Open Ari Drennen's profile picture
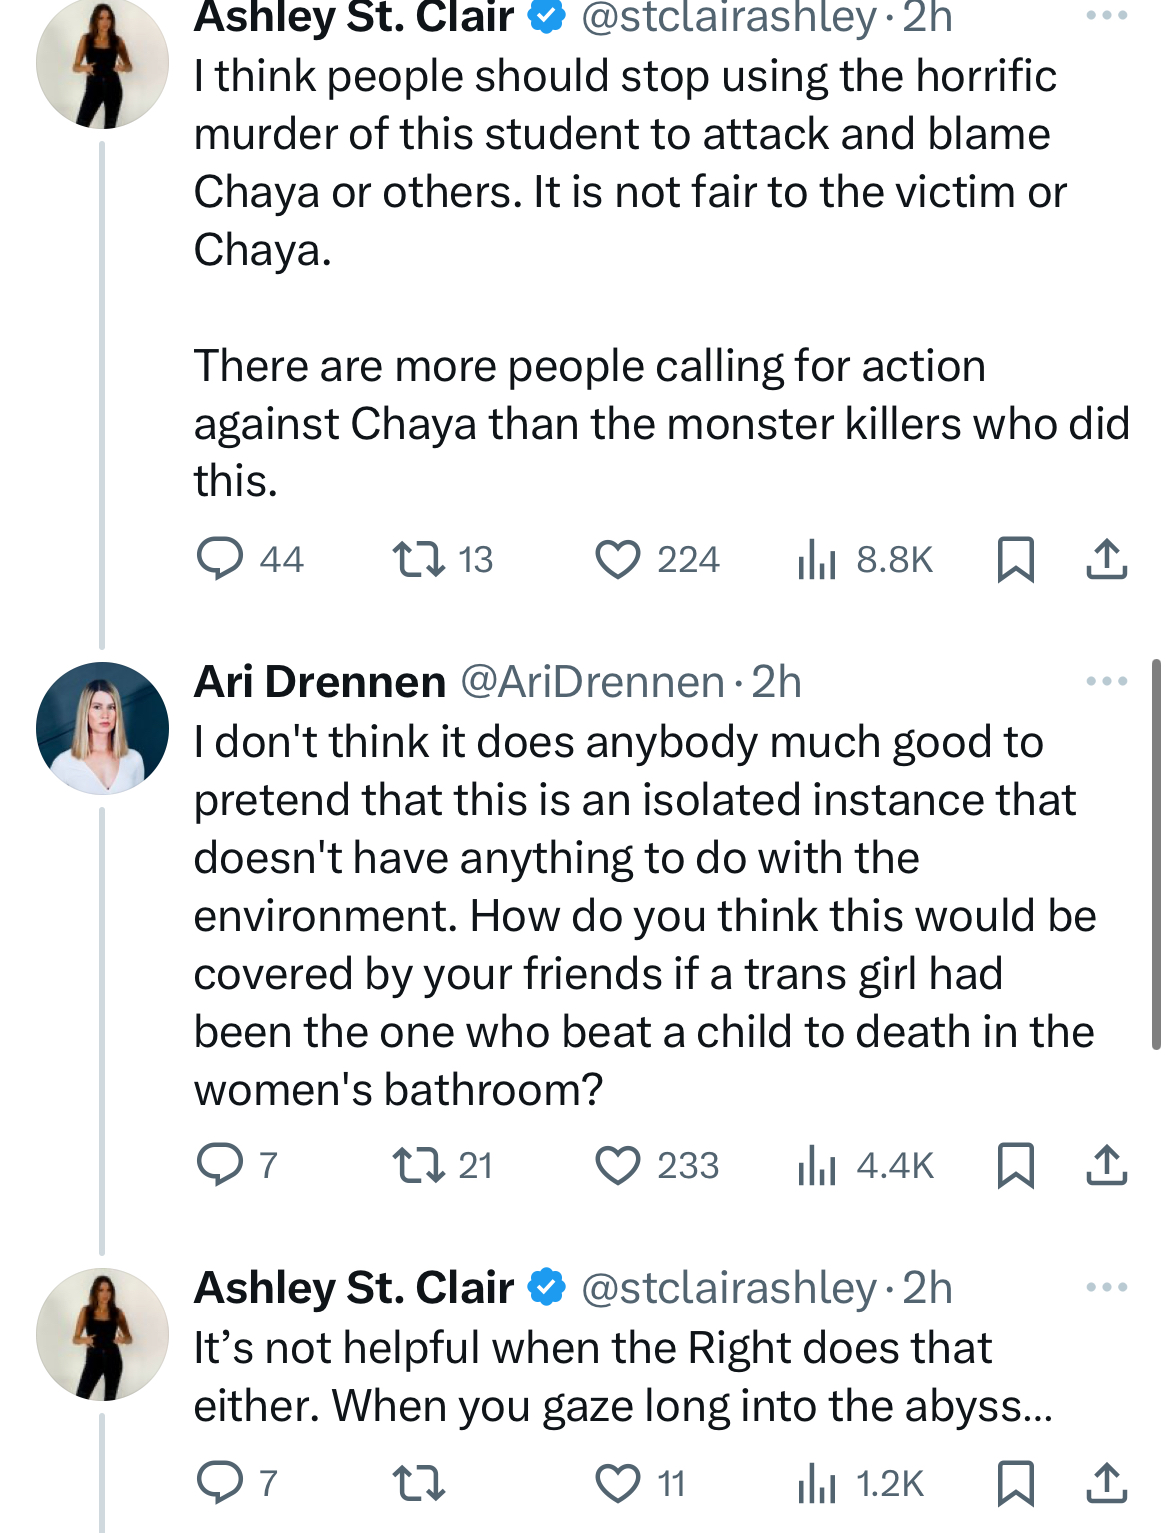The image size is (1170, 1533). tap(102, 728)
